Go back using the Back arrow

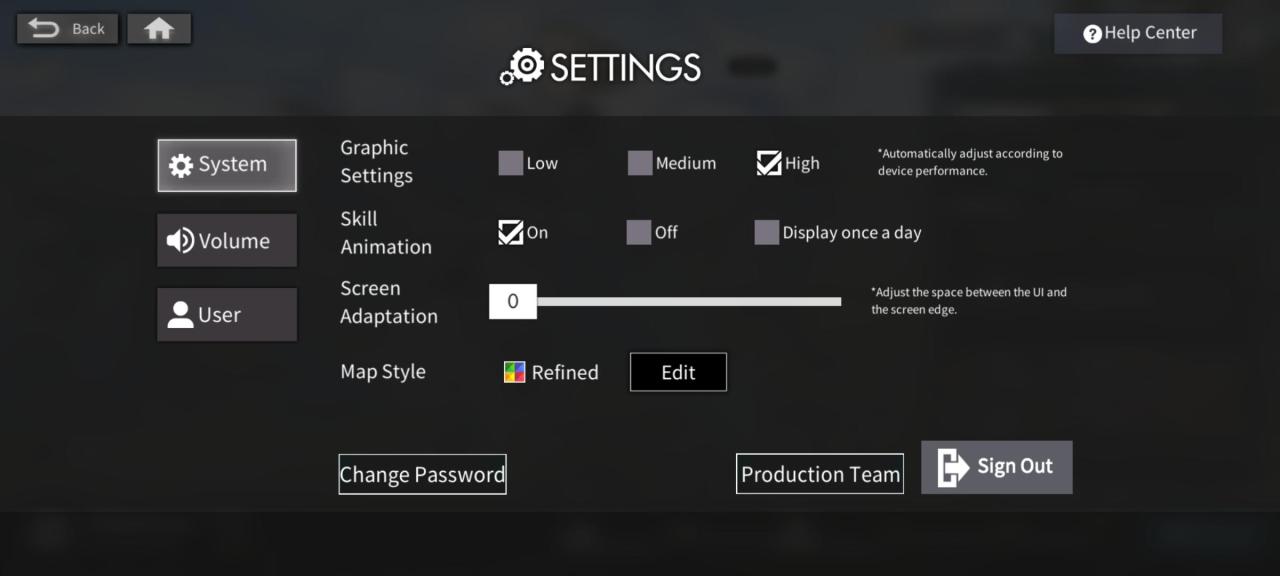pos(46,28)
